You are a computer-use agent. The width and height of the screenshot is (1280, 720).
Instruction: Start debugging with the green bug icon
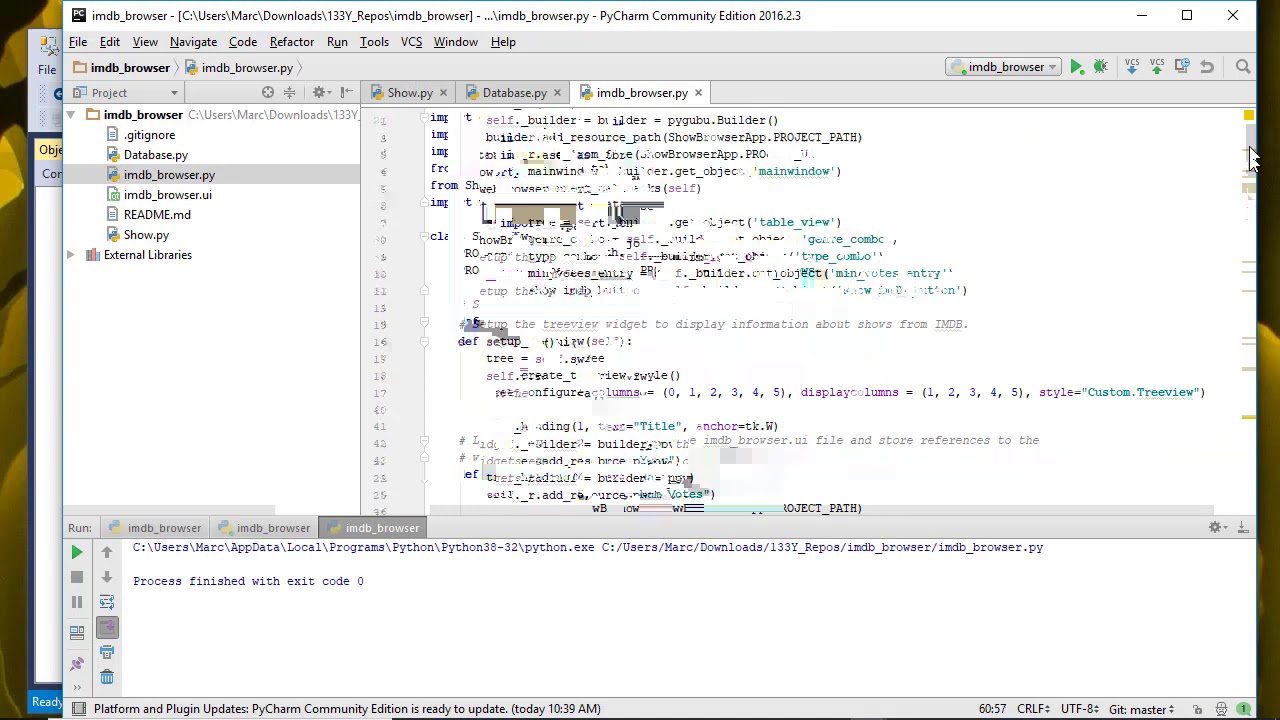(x=1100, y=67)
